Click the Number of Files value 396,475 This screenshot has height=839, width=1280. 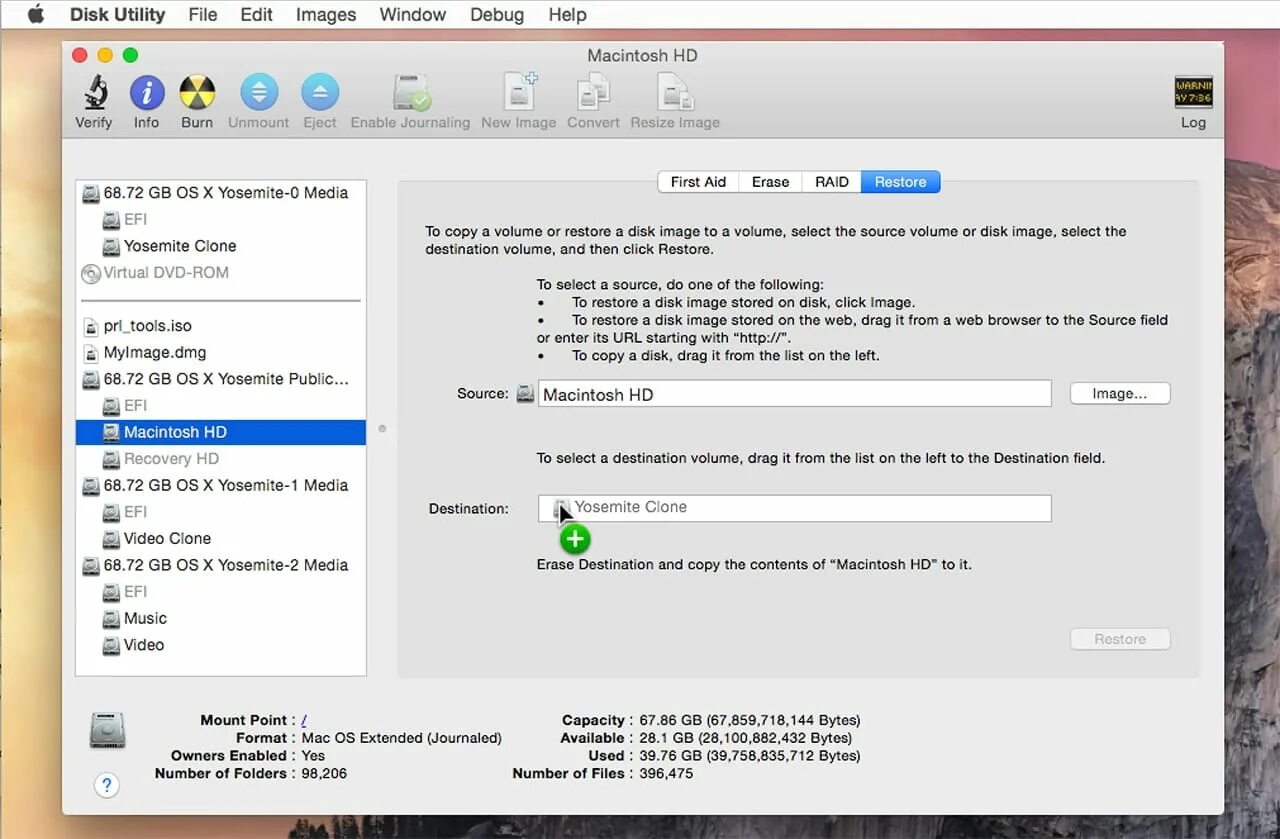[666, 774]
